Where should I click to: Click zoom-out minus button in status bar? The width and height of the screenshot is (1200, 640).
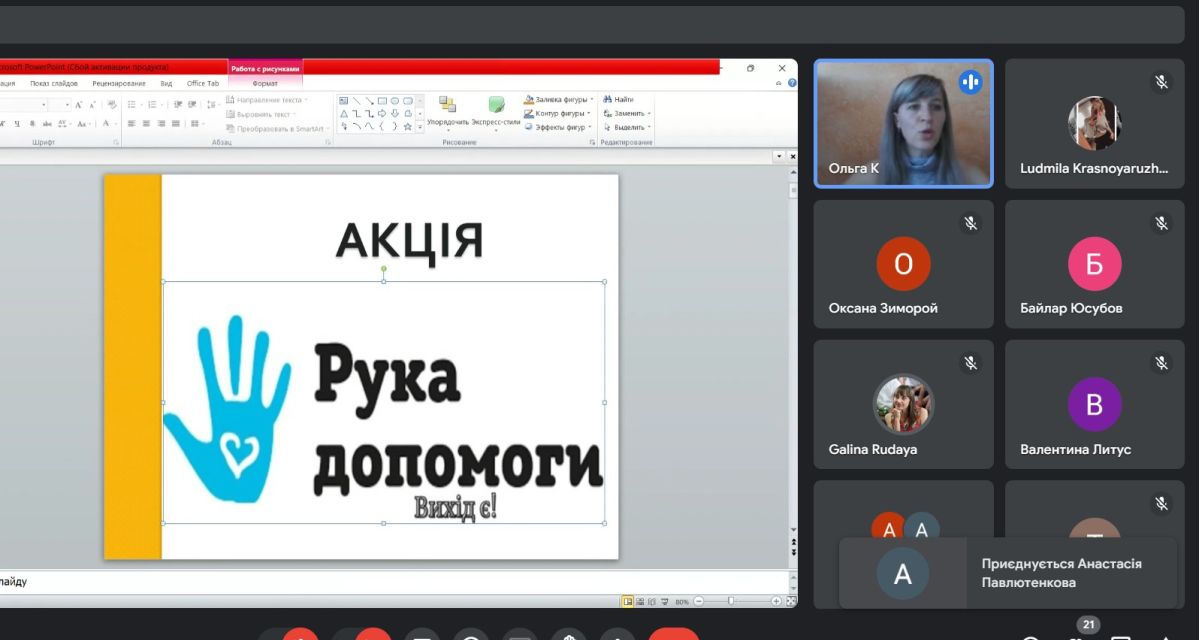tap(698, 600)
